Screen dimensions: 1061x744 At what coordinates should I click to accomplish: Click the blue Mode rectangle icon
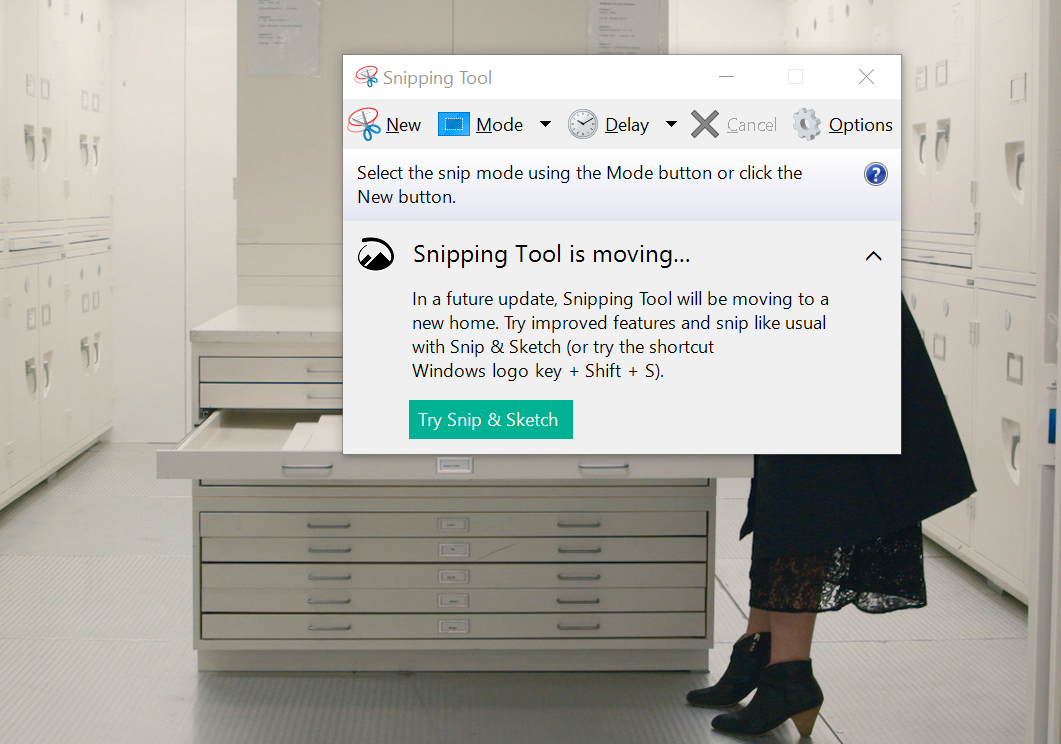453,124
